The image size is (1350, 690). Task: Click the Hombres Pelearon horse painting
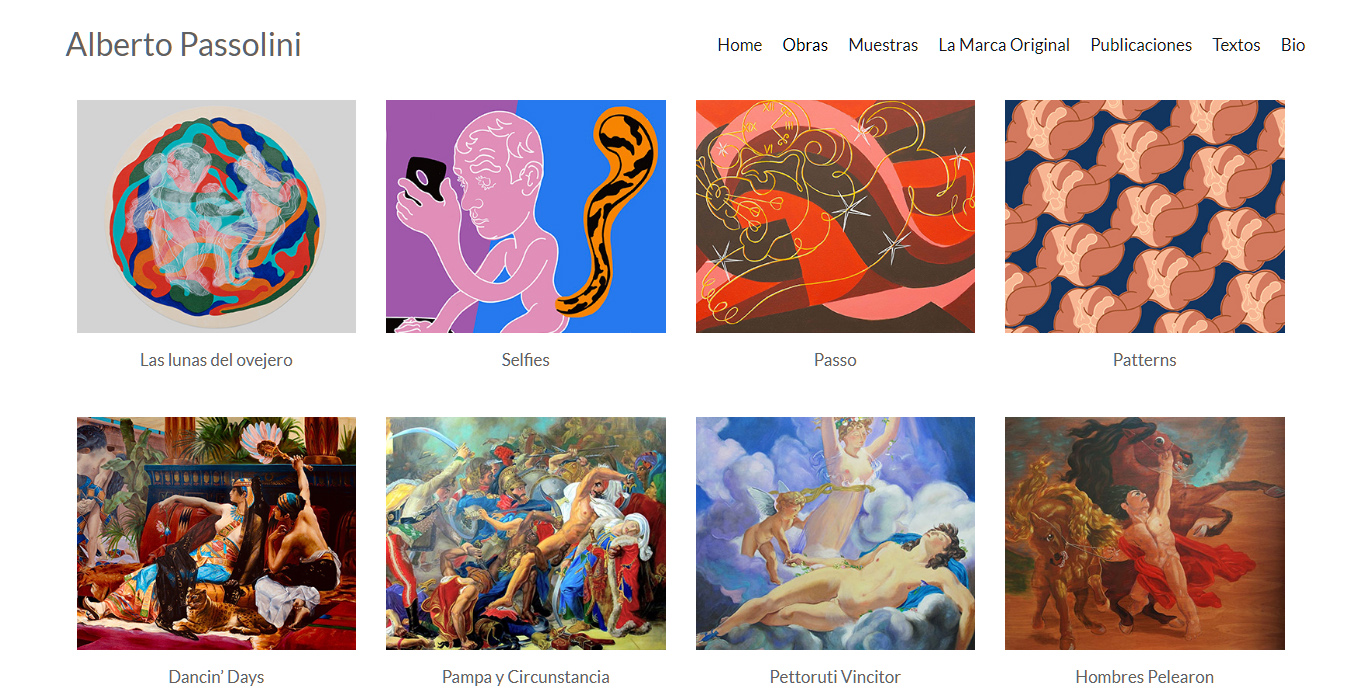pos(1145,534)
